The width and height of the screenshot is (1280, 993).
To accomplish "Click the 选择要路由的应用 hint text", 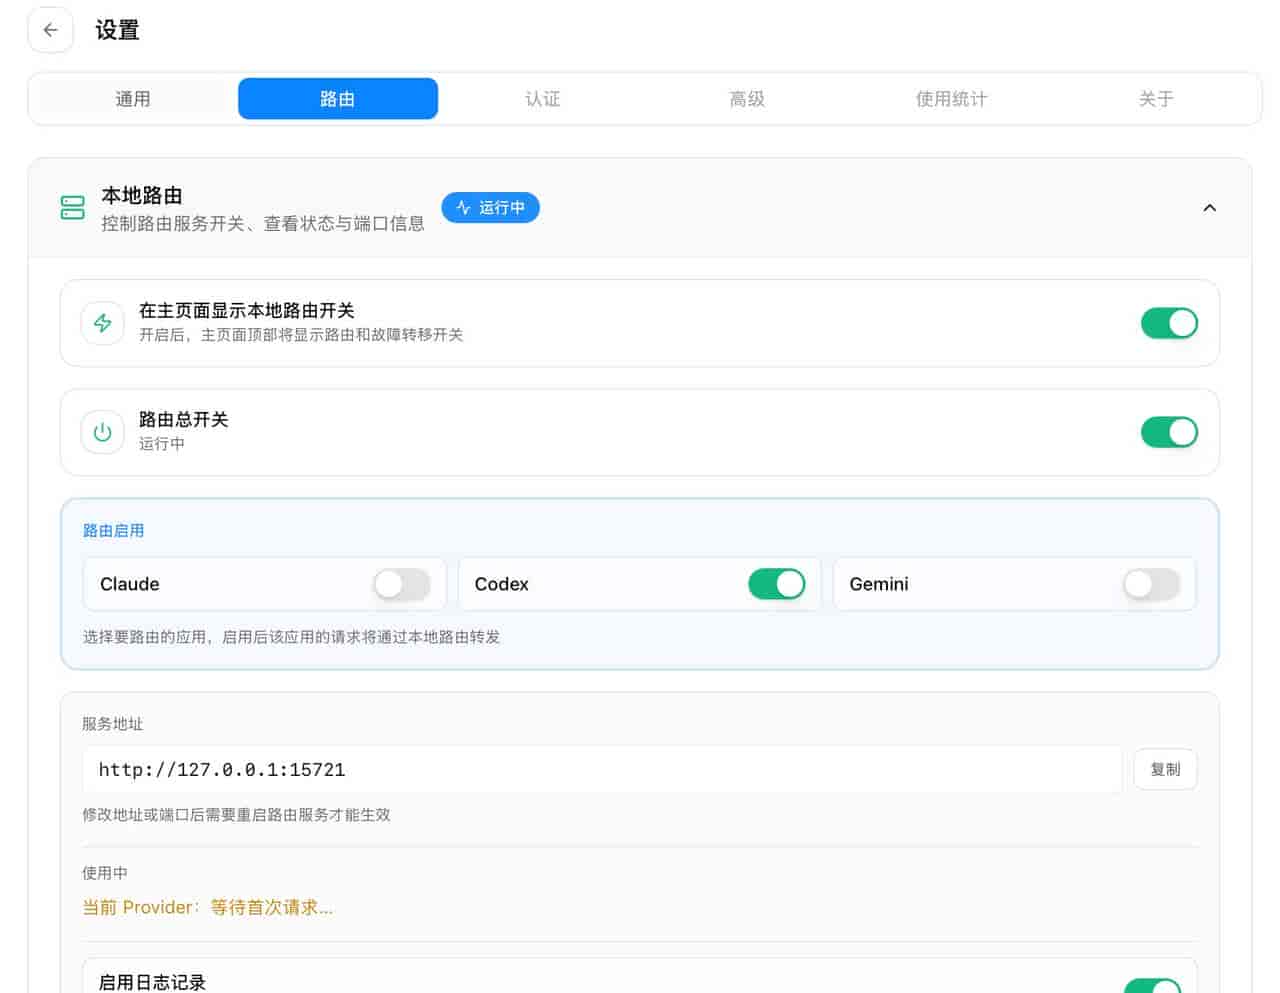I will pyautogui.click(x=291, y=636).
